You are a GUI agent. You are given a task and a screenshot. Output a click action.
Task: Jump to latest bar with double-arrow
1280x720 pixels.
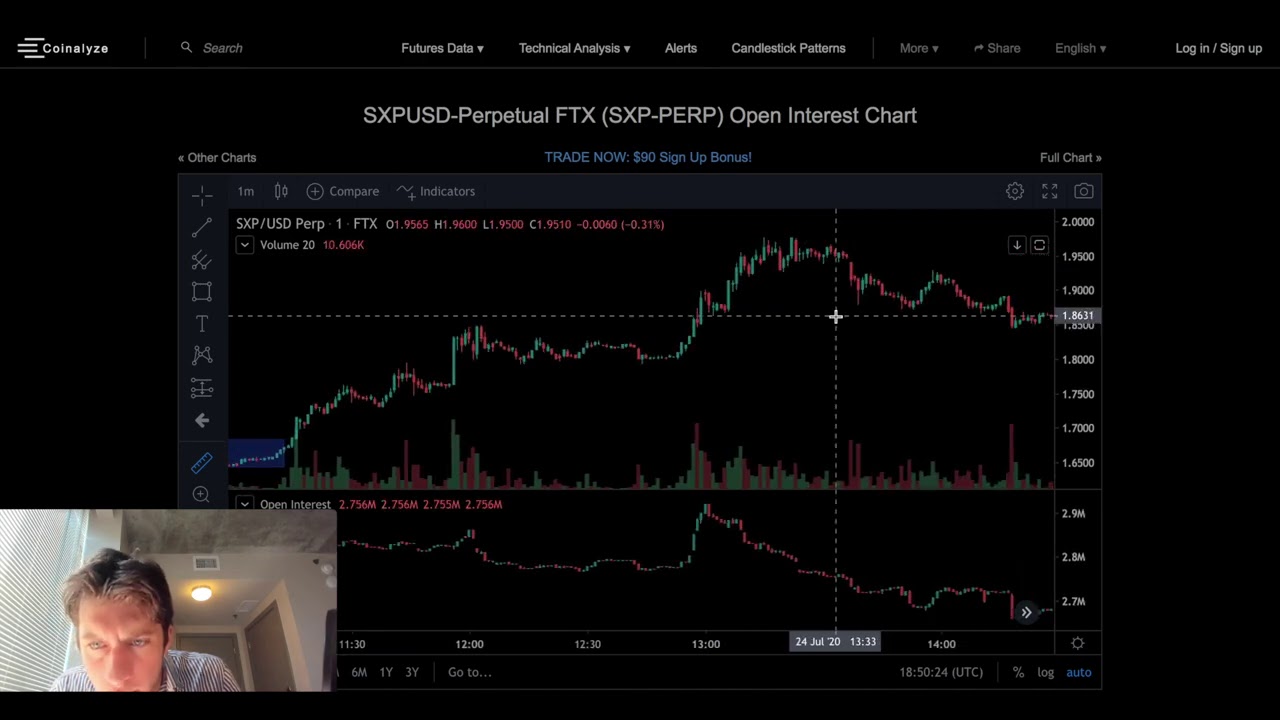pyautogui.click(x=1026, y=612)
